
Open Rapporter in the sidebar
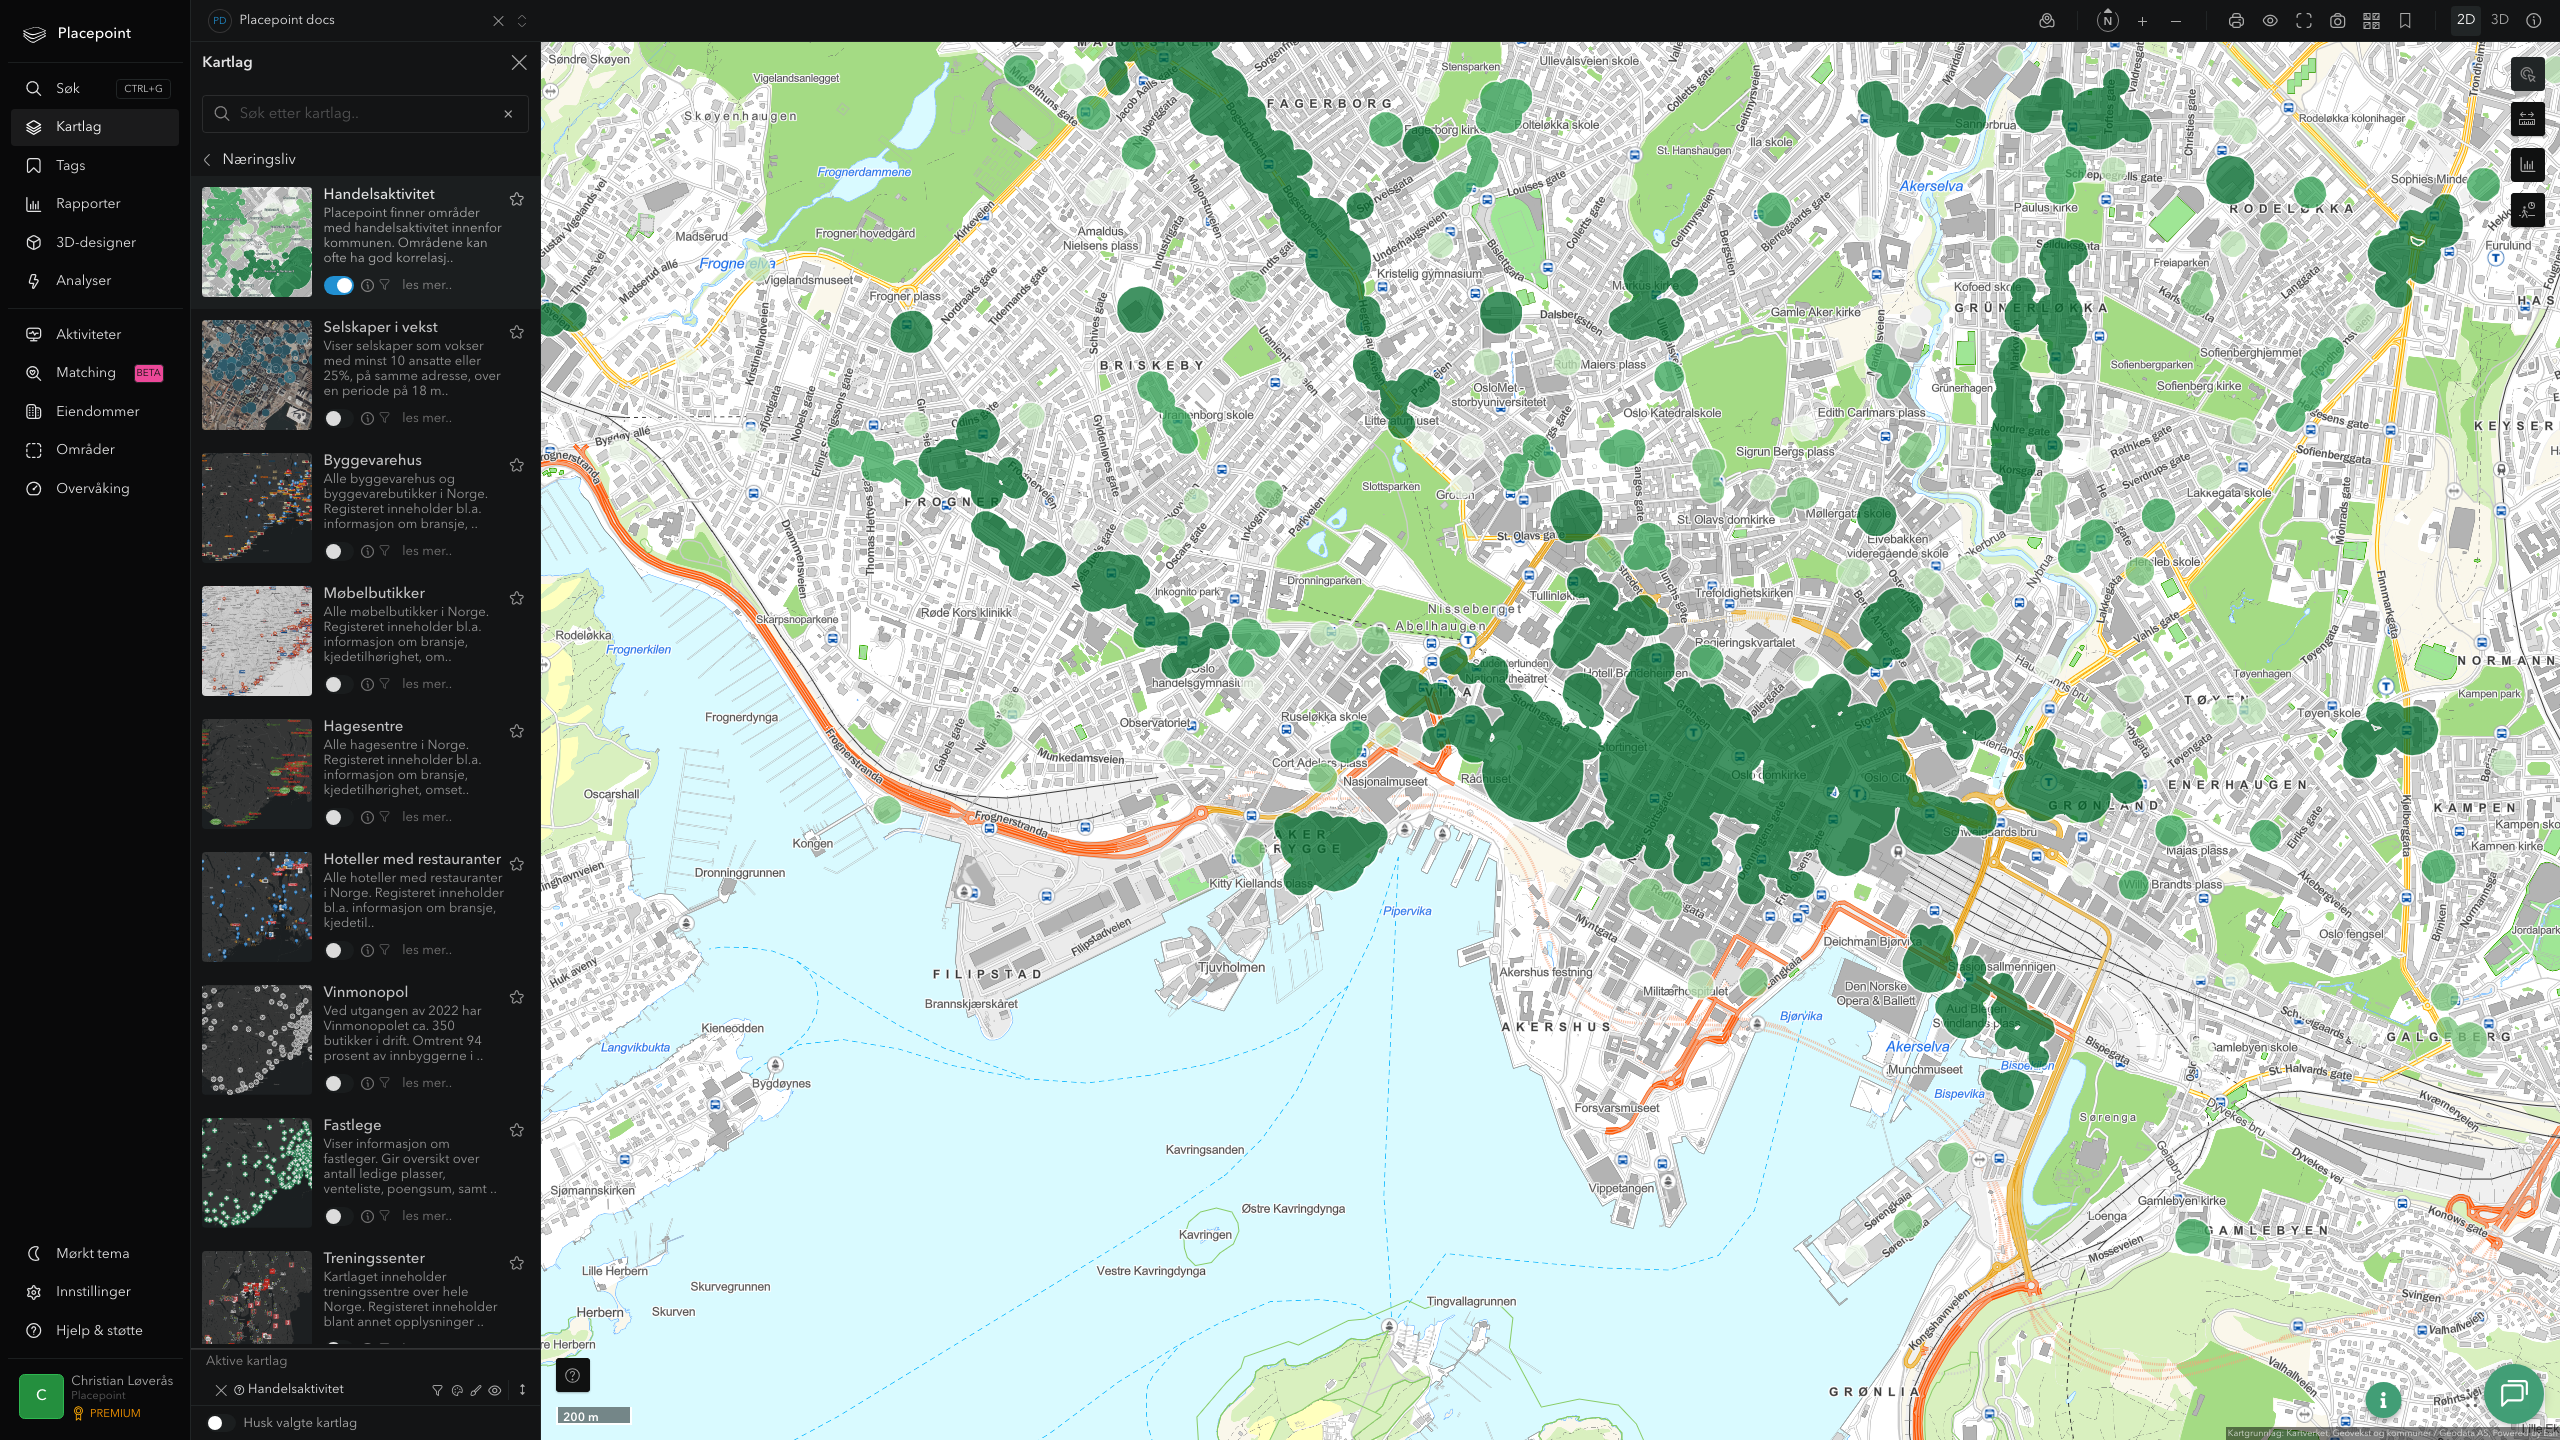point(95,204)
